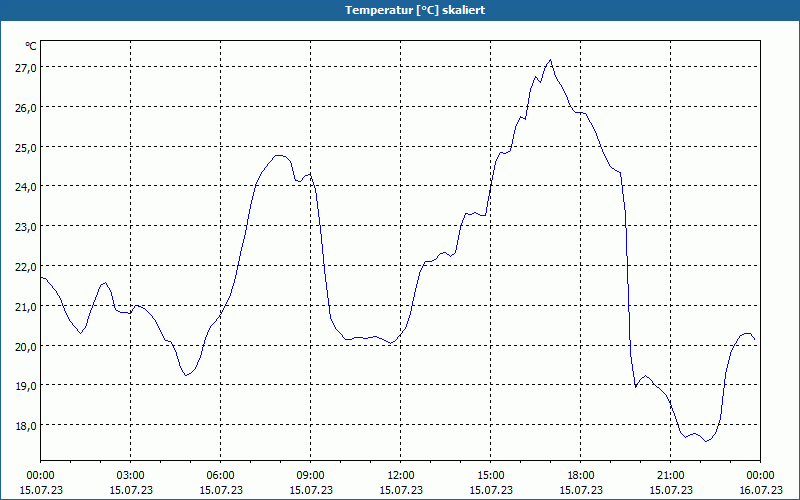Click the 21:00 time axis label

point(670,476)
